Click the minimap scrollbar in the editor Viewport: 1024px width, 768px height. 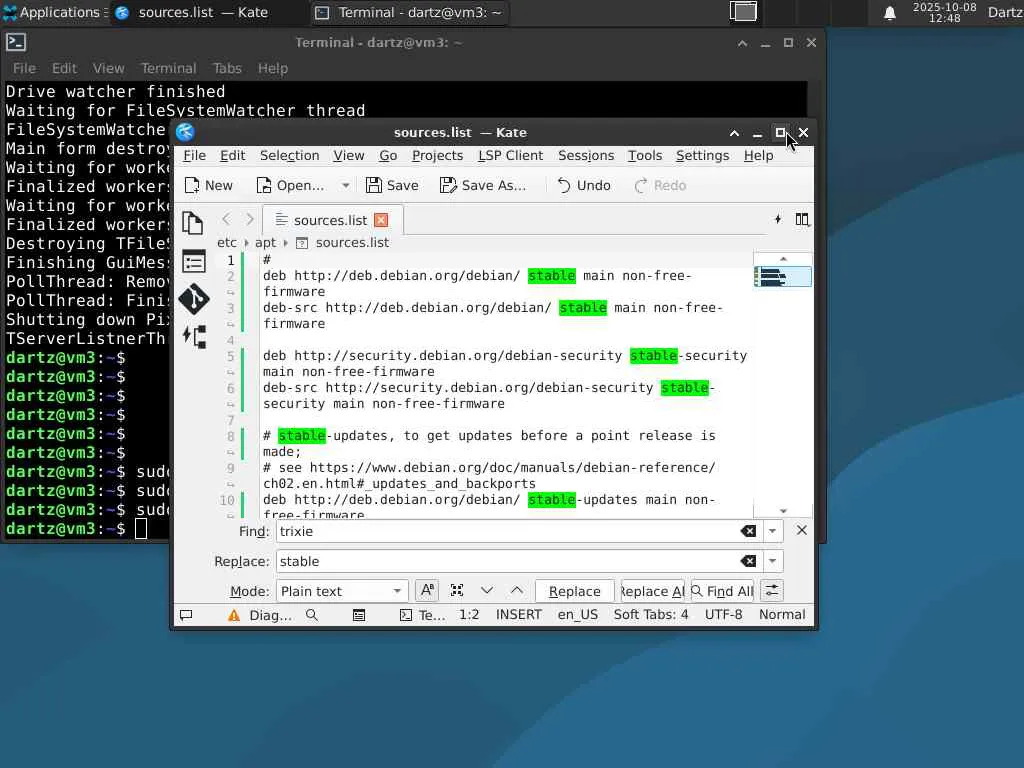pyautogui.click(x=782, y=385)
